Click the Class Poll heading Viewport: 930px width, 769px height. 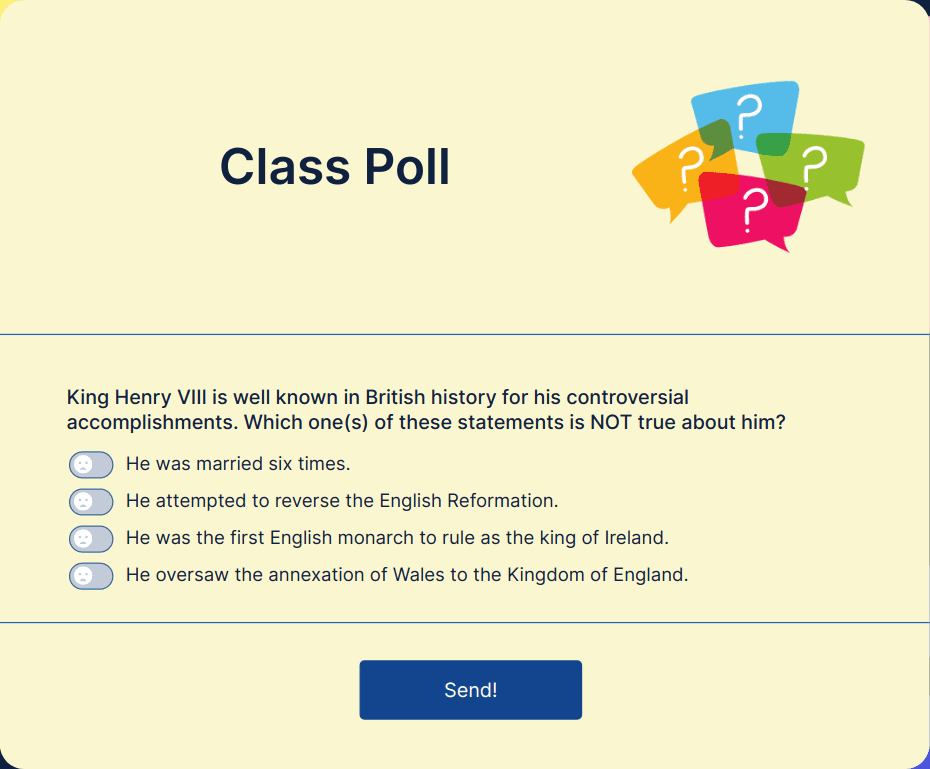click(335, 167)
